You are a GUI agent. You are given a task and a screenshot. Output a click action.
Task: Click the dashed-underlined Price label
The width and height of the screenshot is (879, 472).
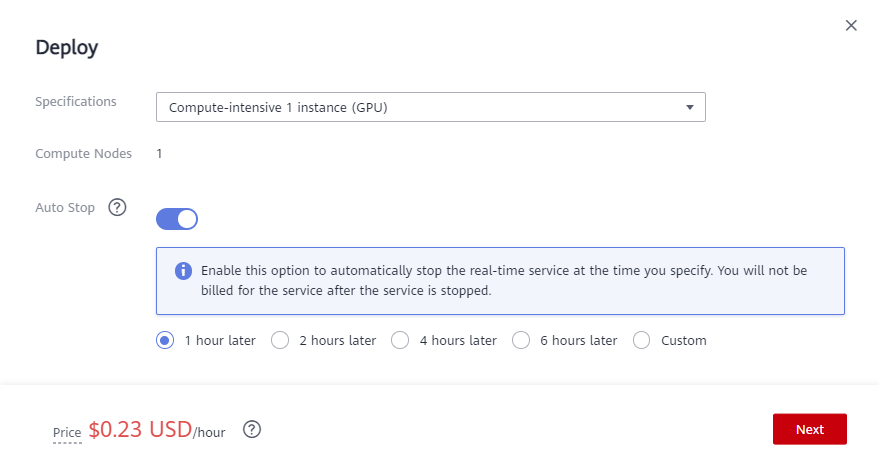[67, 432]
